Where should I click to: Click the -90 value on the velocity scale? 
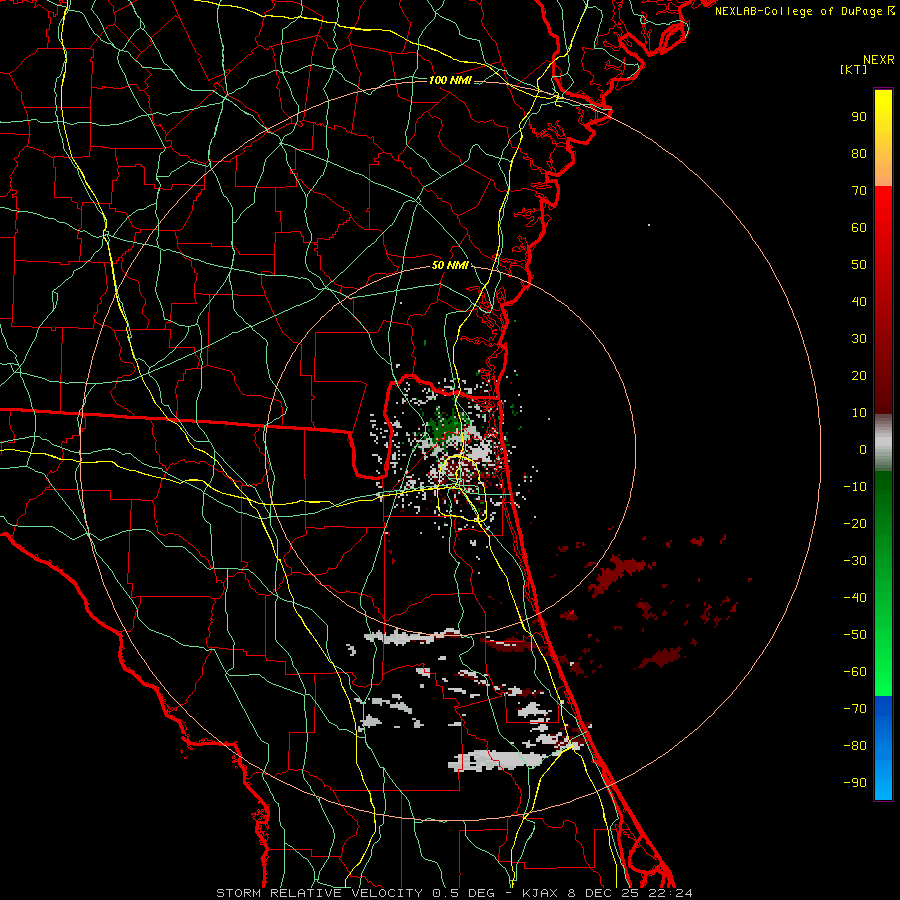855,783
